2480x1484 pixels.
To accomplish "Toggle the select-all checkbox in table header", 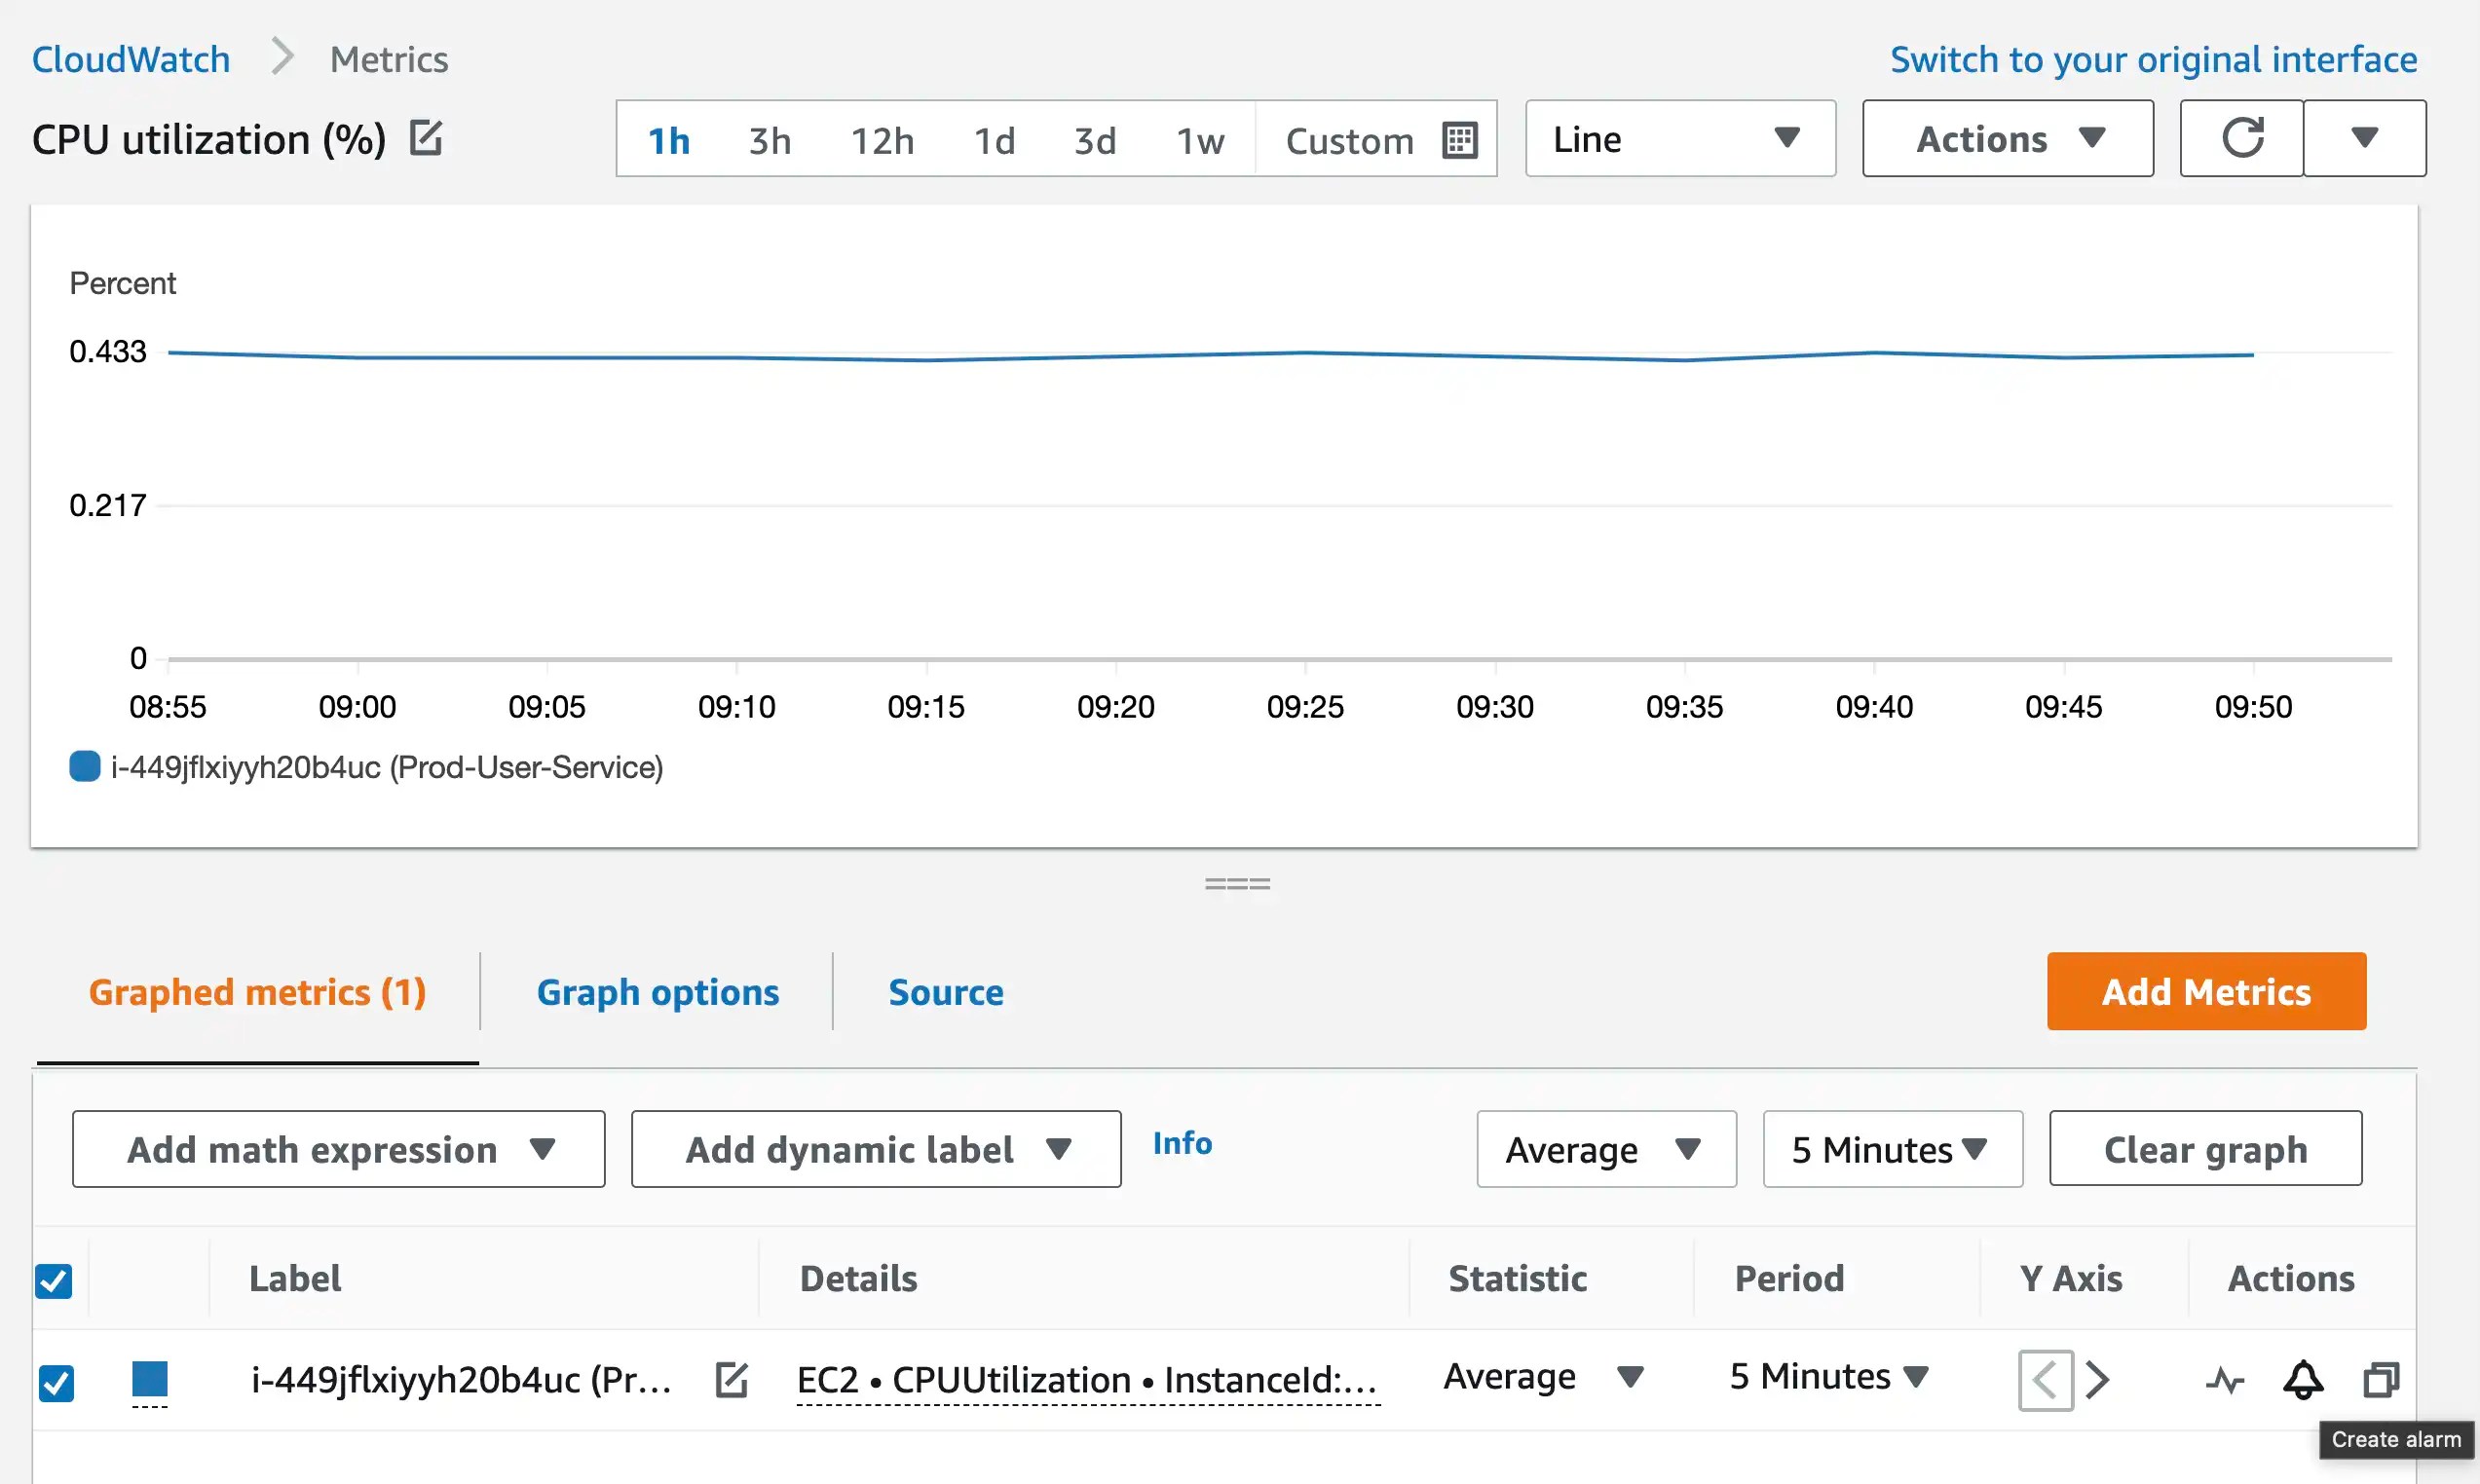I will click(55, 1280).
